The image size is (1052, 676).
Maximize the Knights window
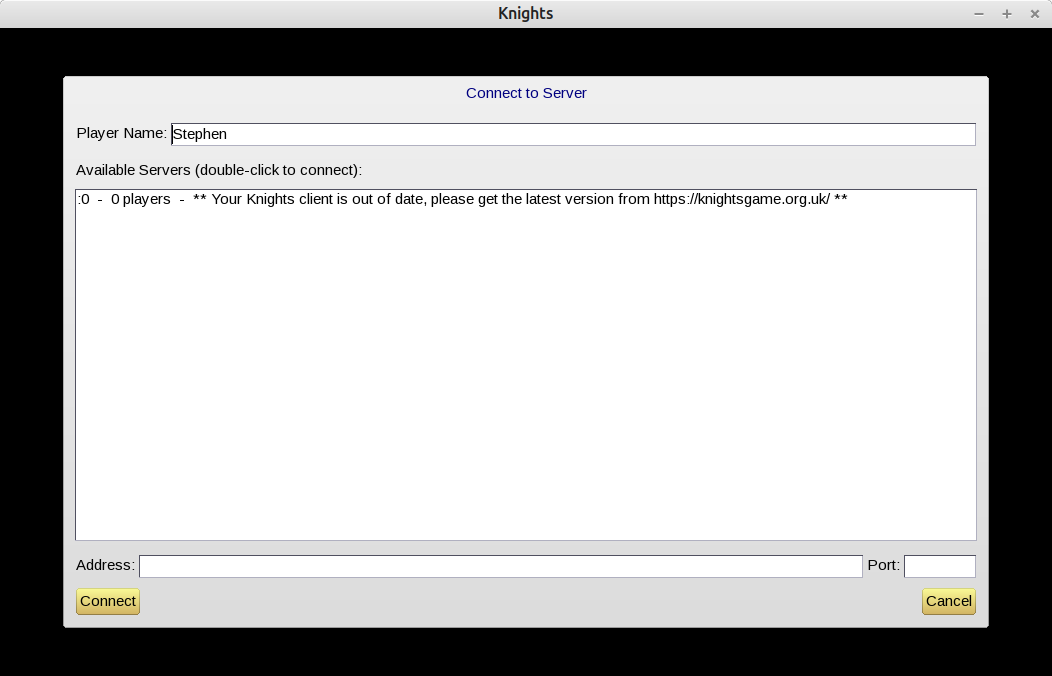click(x=1006, y=13)
